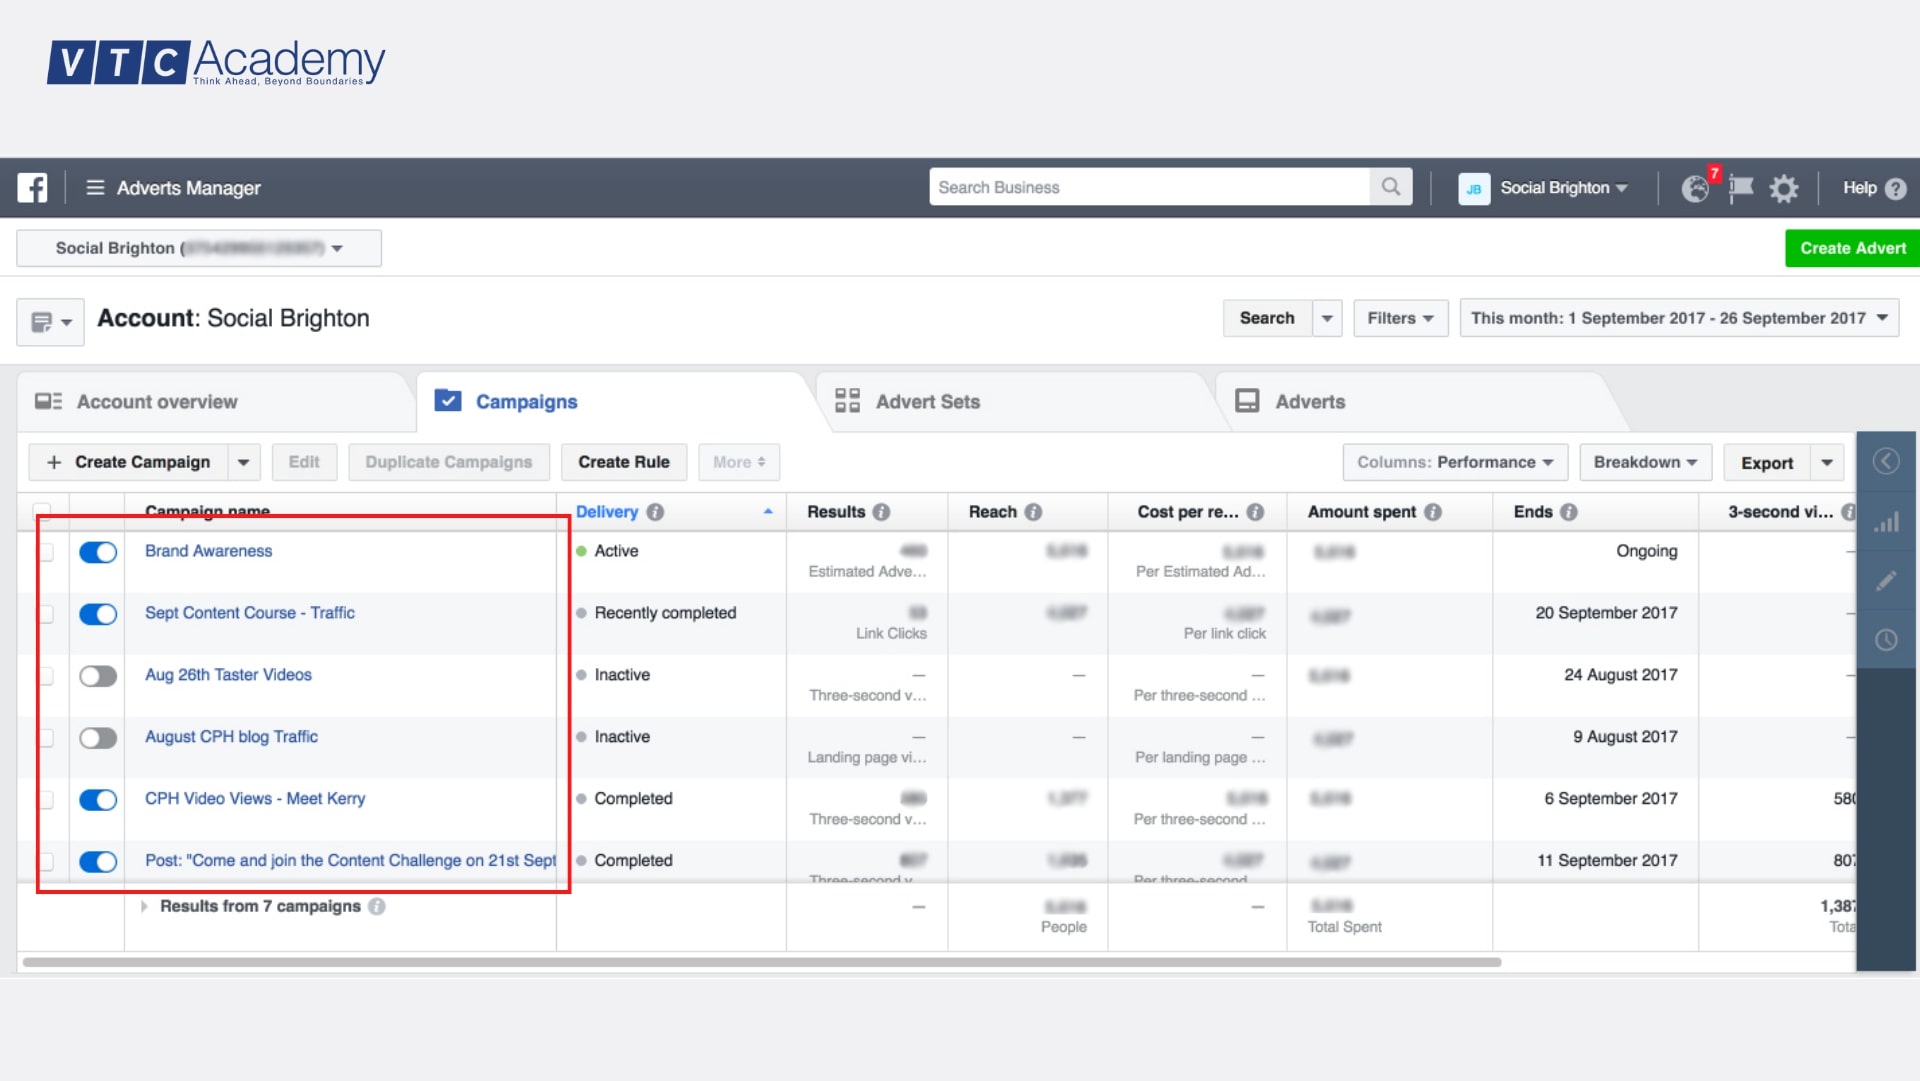Viewport: 1920px width, 1081px height.
Task: Open the date range dropdown
Action: point(1678,318)
